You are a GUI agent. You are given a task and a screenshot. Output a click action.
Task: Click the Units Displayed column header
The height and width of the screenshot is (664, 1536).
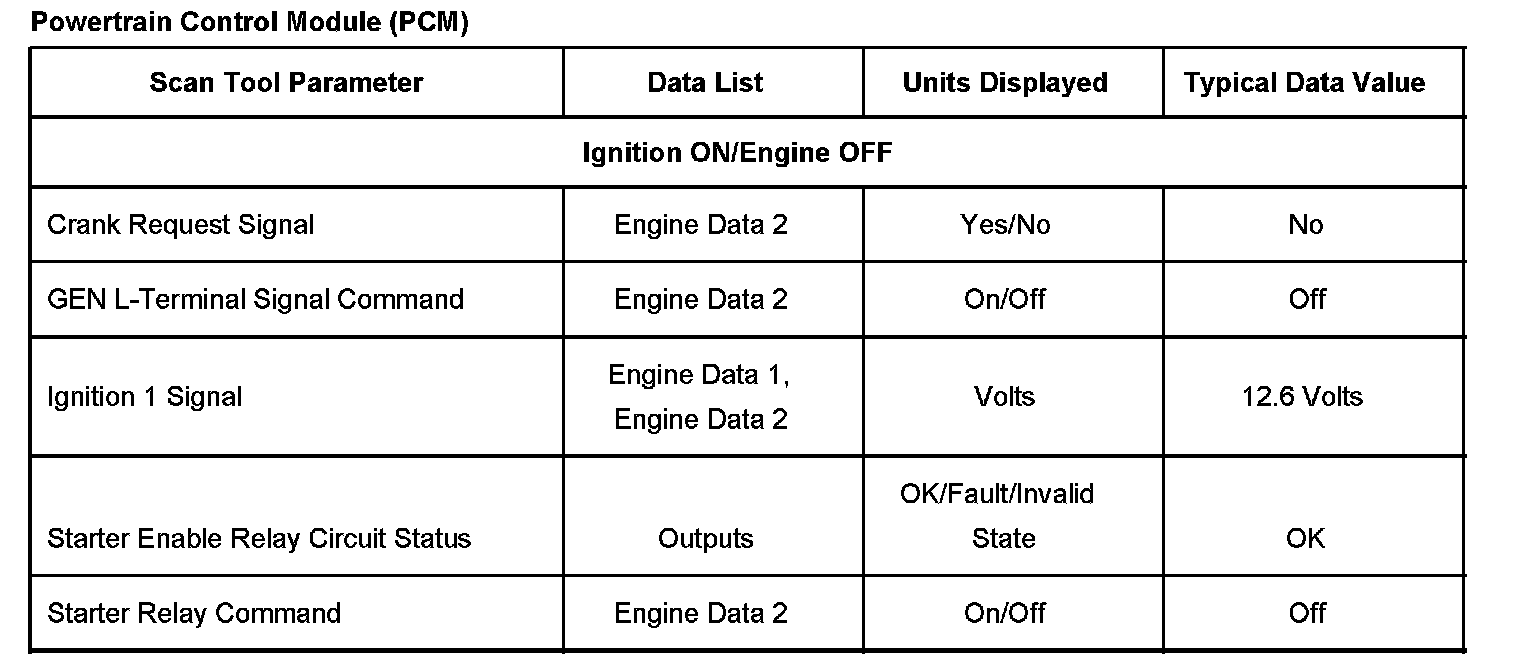tap(1005, 83)
